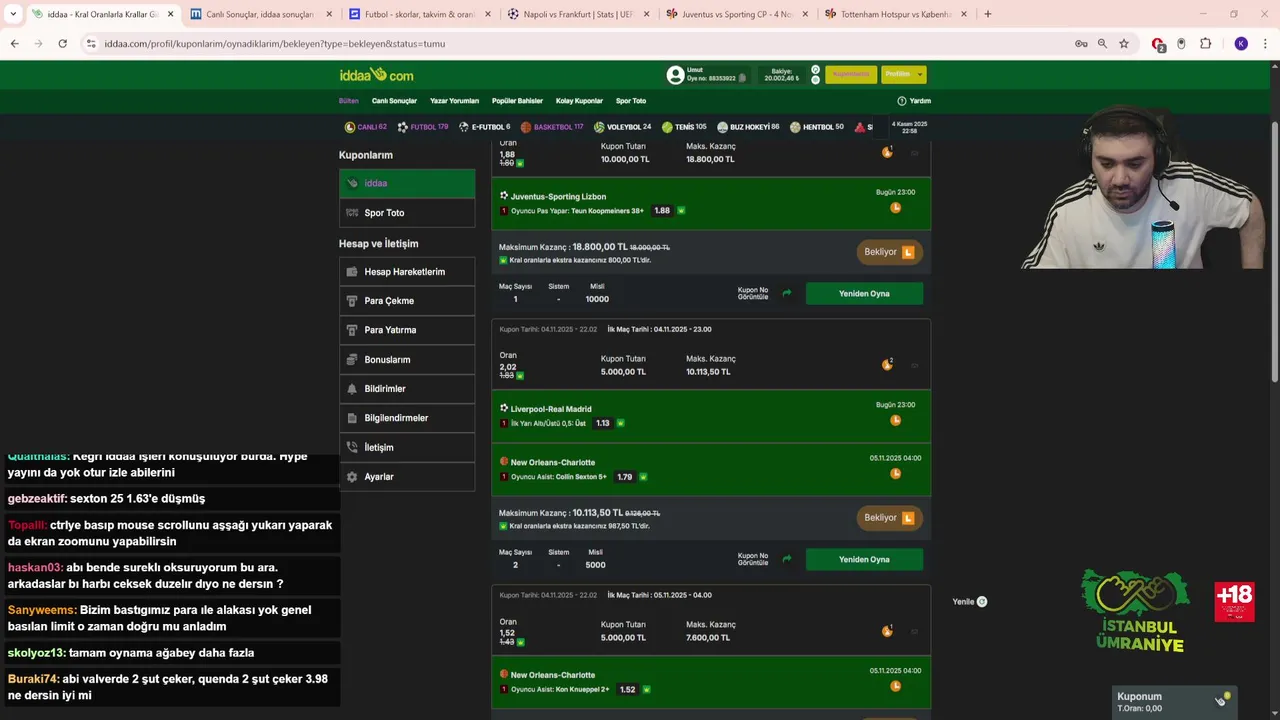Open Para Çekme in sidebar
Screen dimensions: 1280x720
[x=407, y=301]
